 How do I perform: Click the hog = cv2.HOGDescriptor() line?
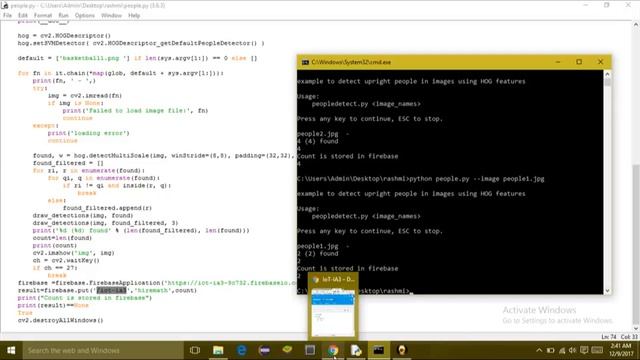tap(64, 36)
